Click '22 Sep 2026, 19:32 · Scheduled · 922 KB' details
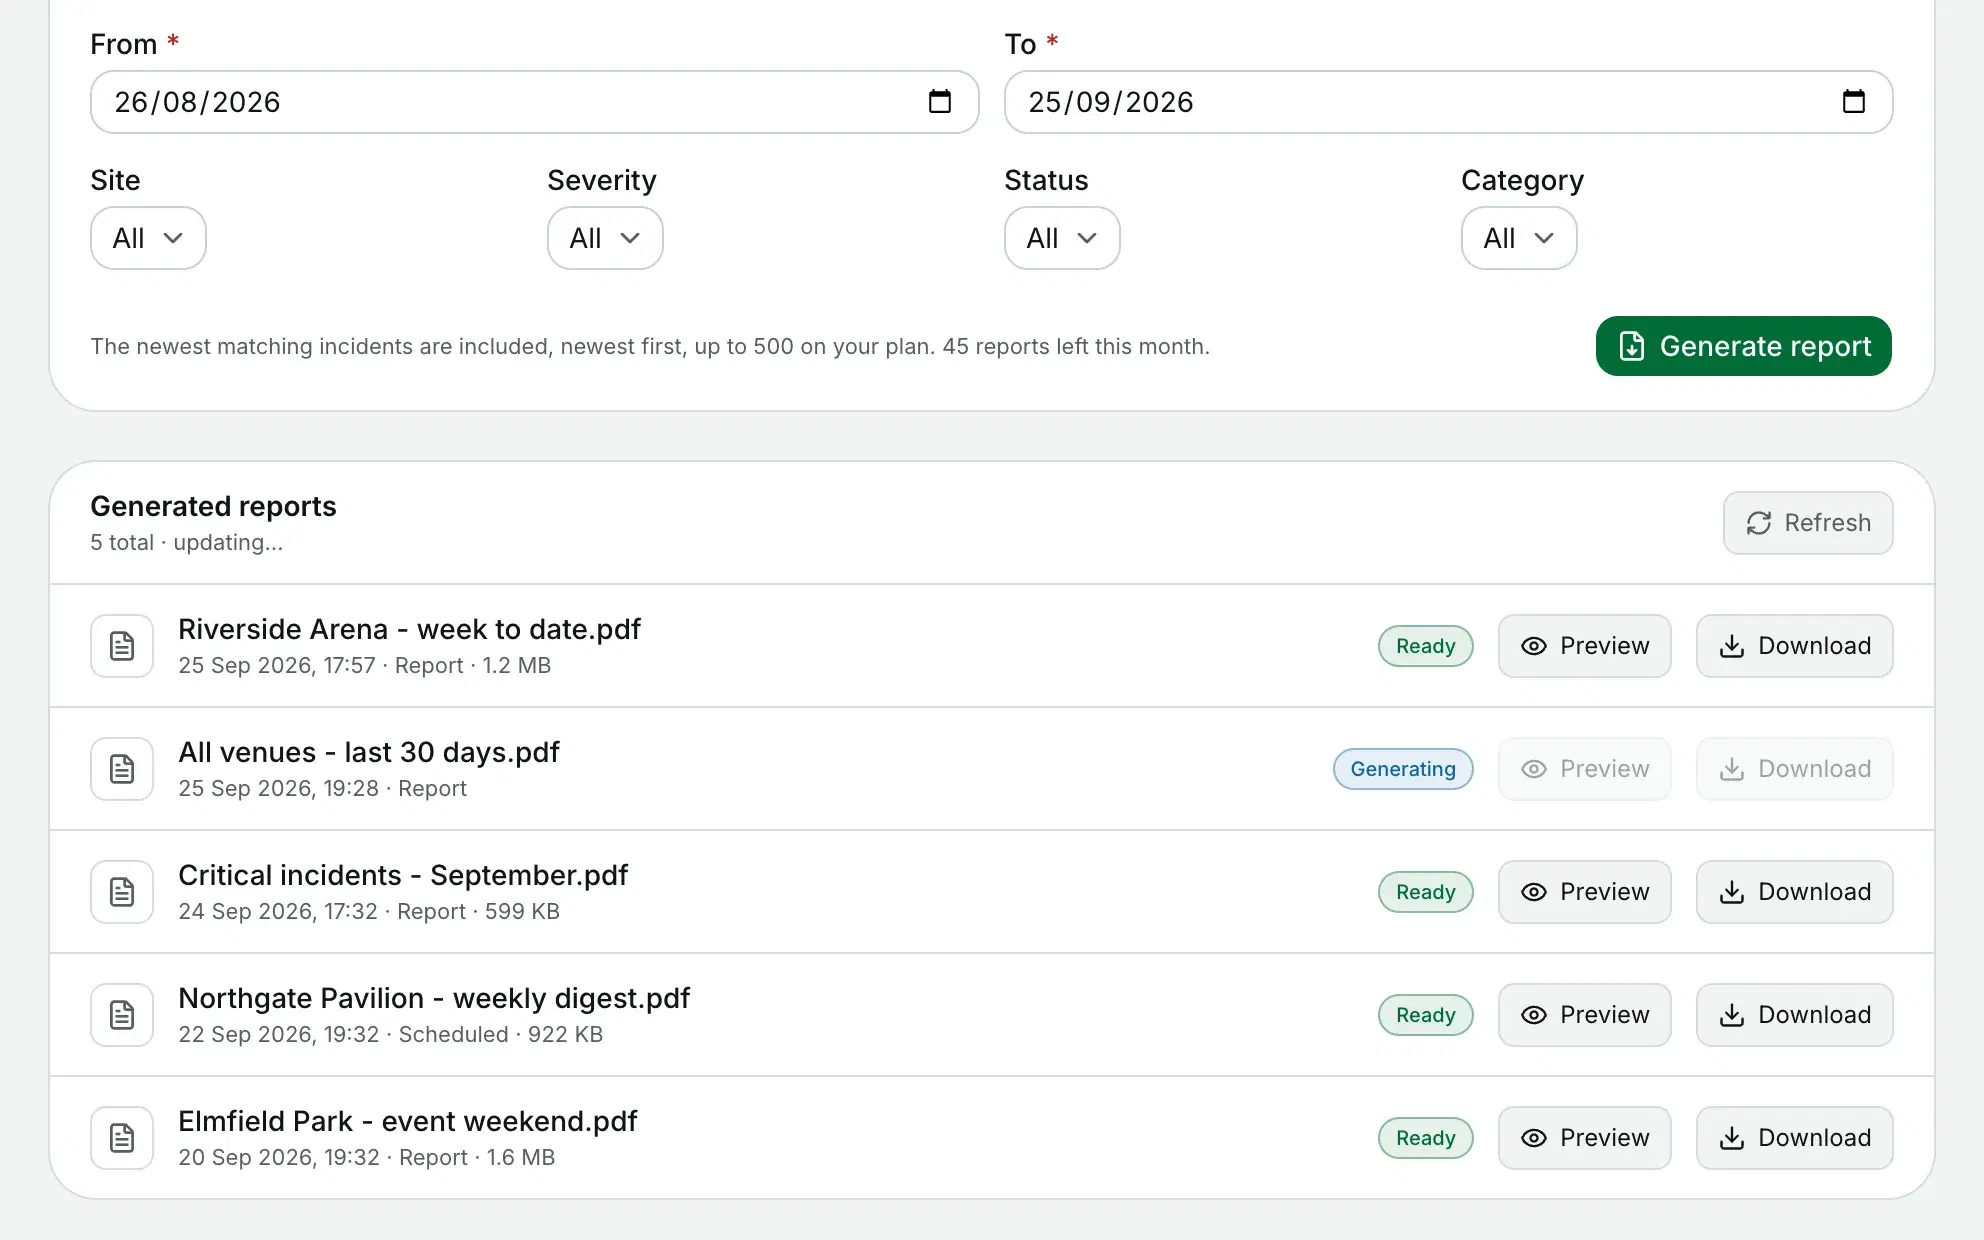This screenshot has width=1984, height=1240. [x=391, y=1034]
